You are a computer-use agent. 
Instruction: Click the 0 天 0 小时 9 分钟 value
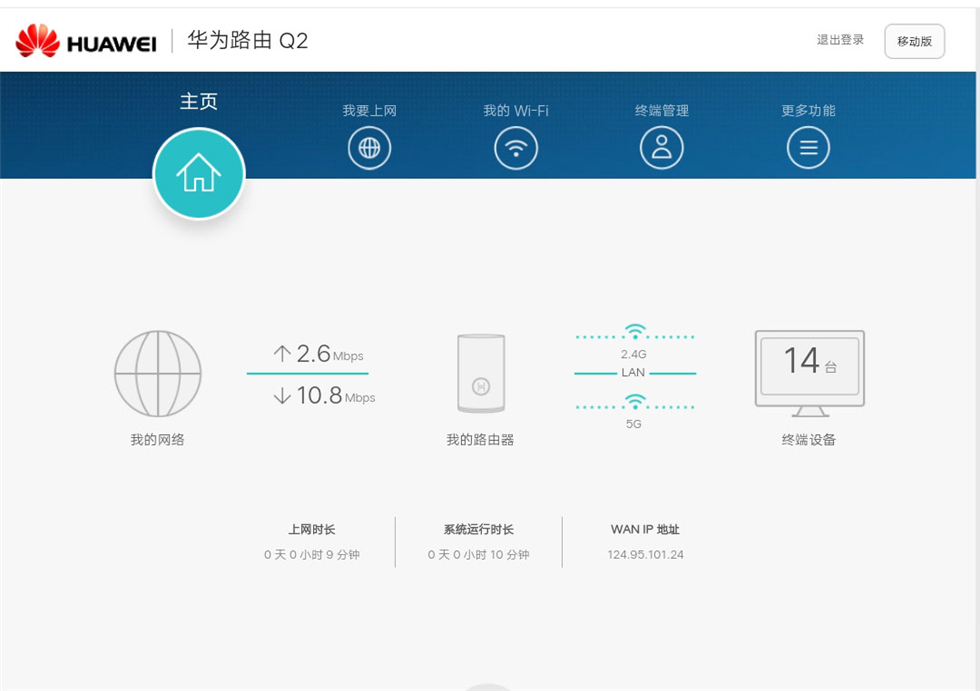point(311,555)
